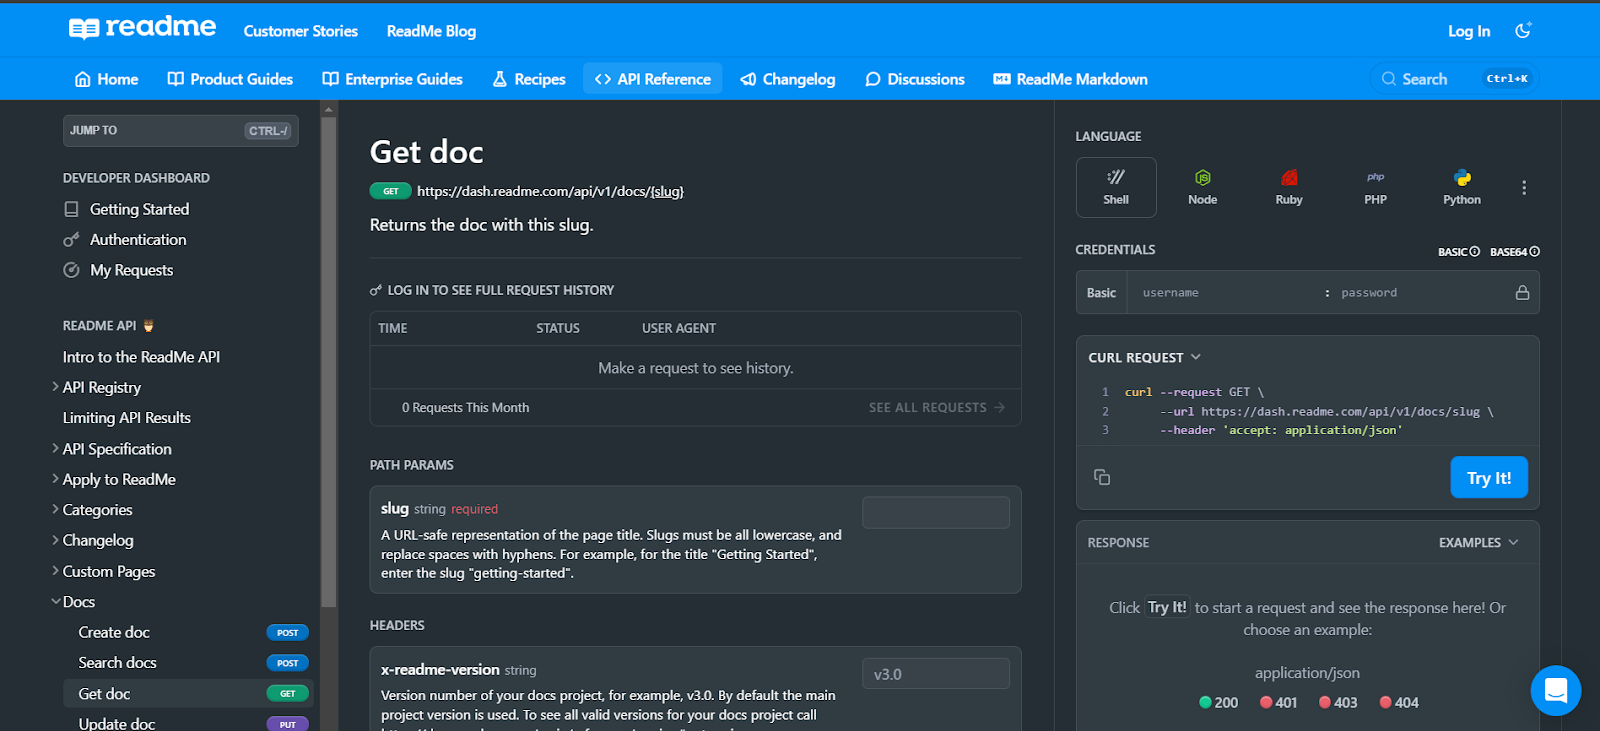
Task: Open ReadMe Markdown tab
Action: coord(1070,79)
